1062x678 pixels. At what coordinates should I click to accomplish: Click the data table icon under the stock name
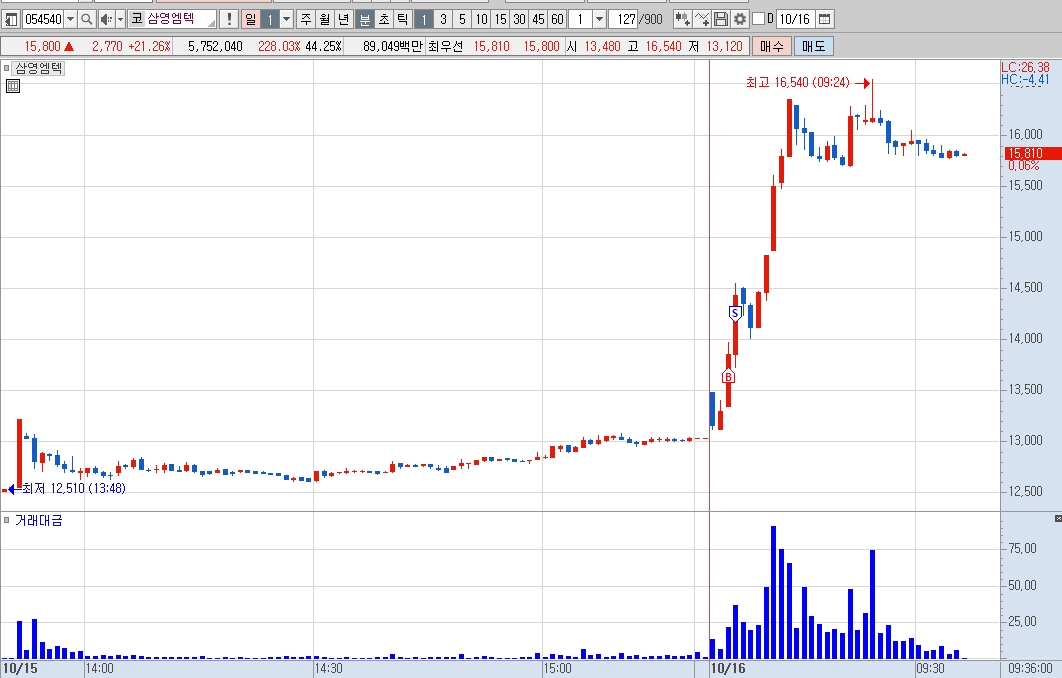click(12, 86)
